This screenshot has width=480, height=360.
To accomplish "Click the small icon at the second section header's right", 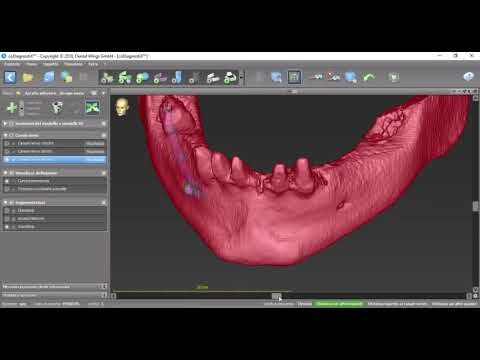I will 104,135.
